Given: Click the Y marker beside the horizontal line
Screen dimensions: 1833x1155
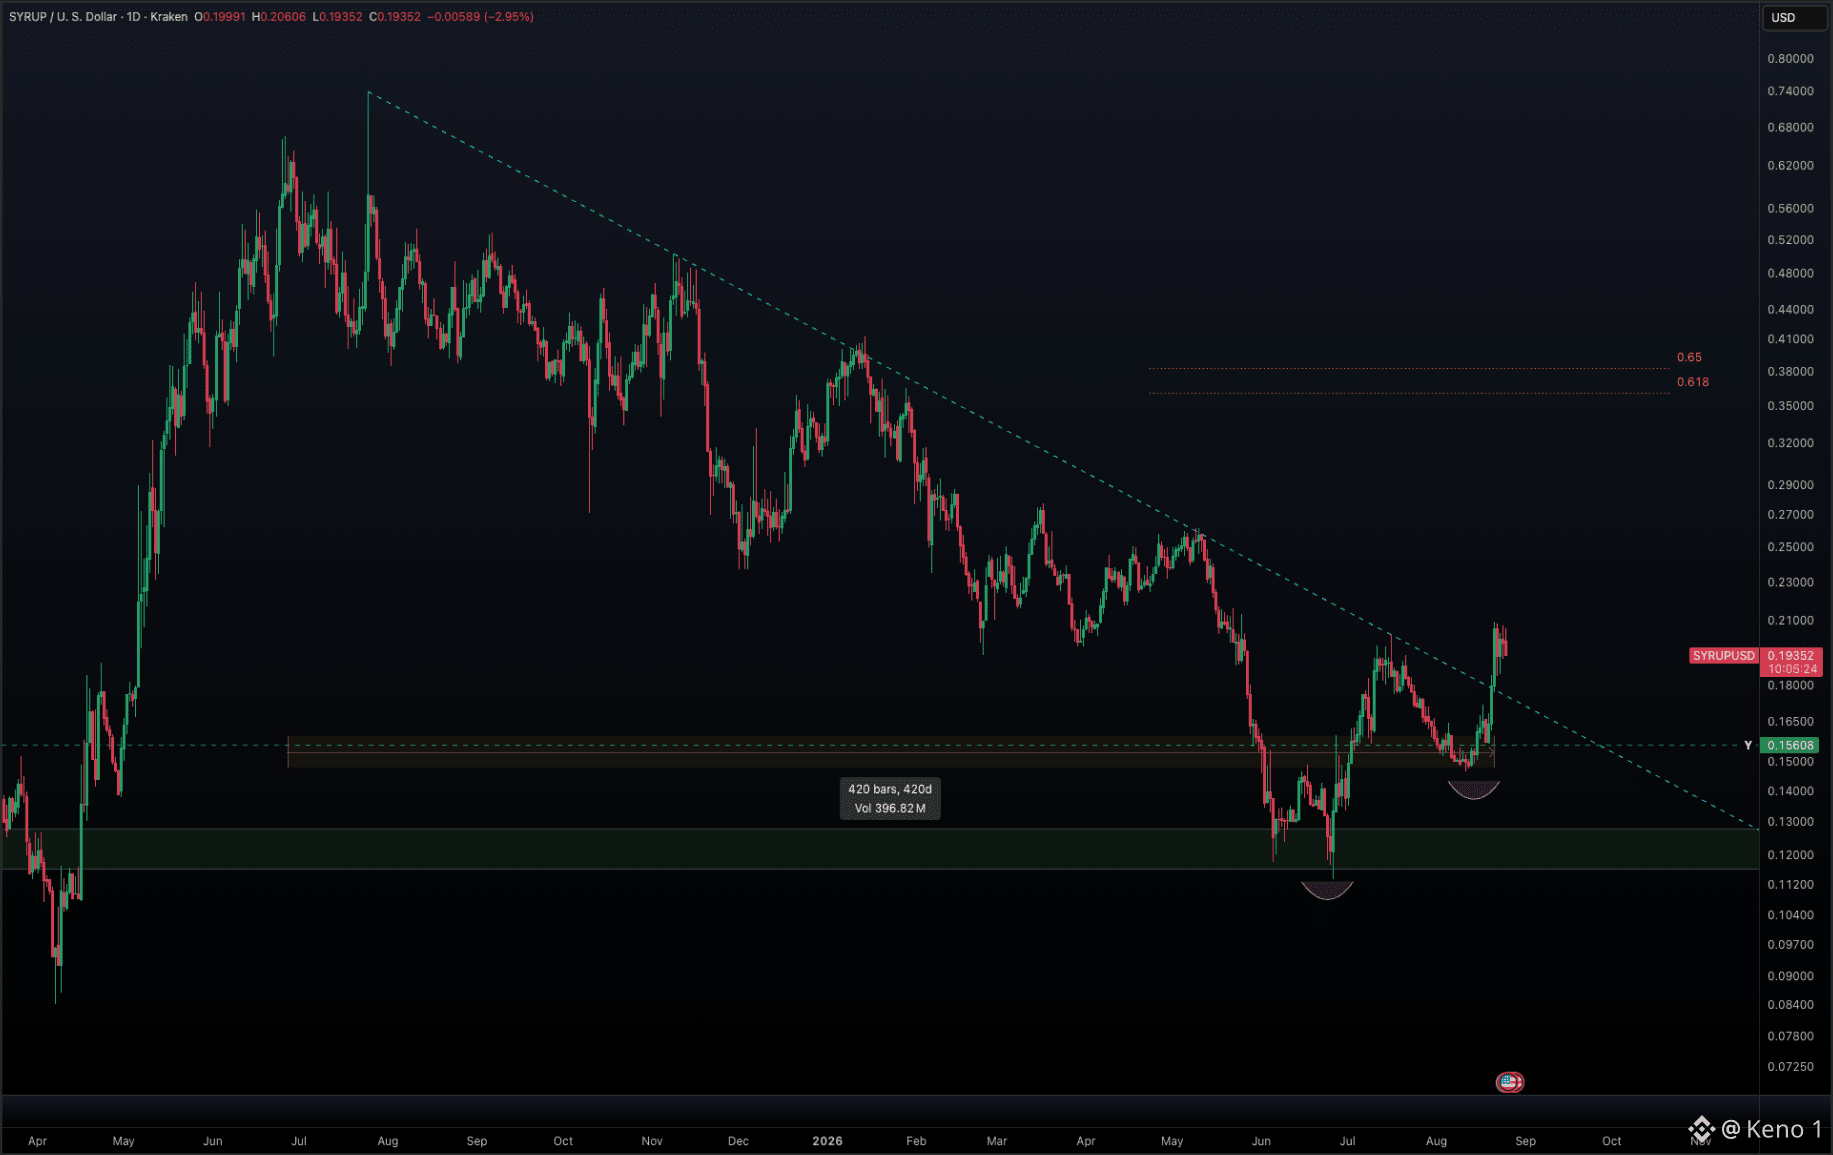Looking at the screenshot, I should [x=1748, y=745].
